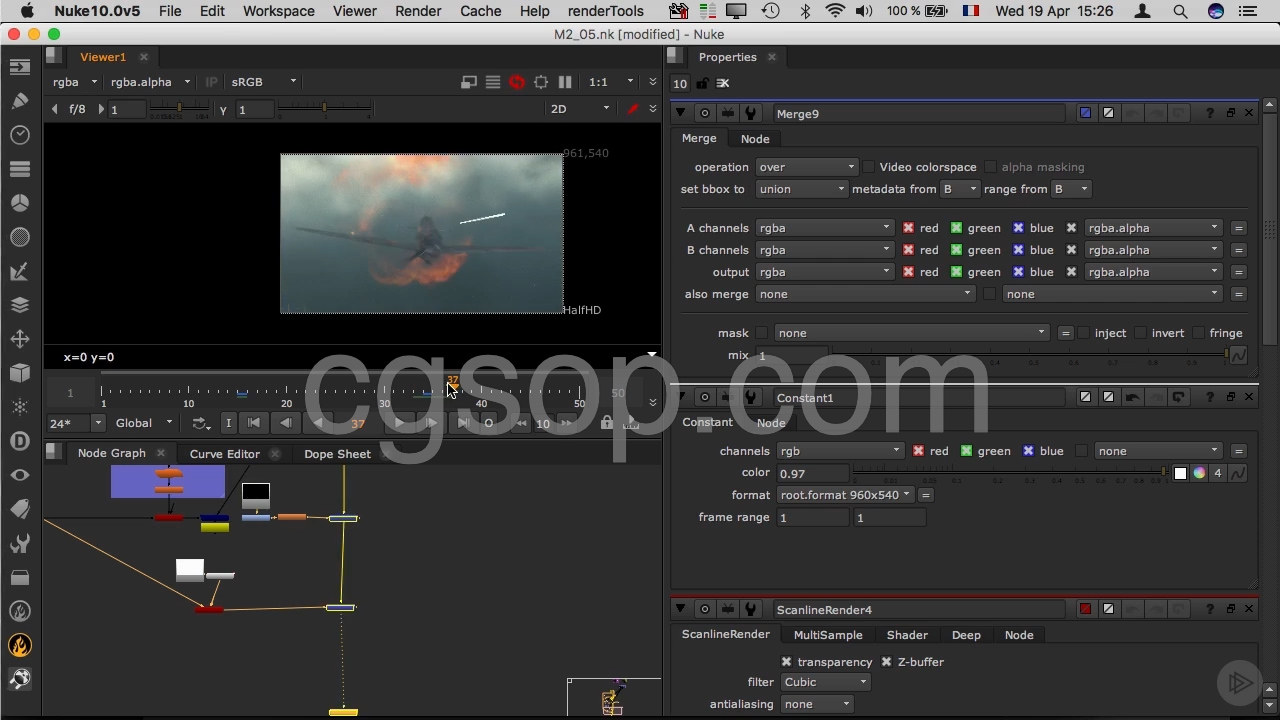Viewport: 1280px width, 720px height.
Task: Click the red viewer update refresh icon
Action: (517, 82)
